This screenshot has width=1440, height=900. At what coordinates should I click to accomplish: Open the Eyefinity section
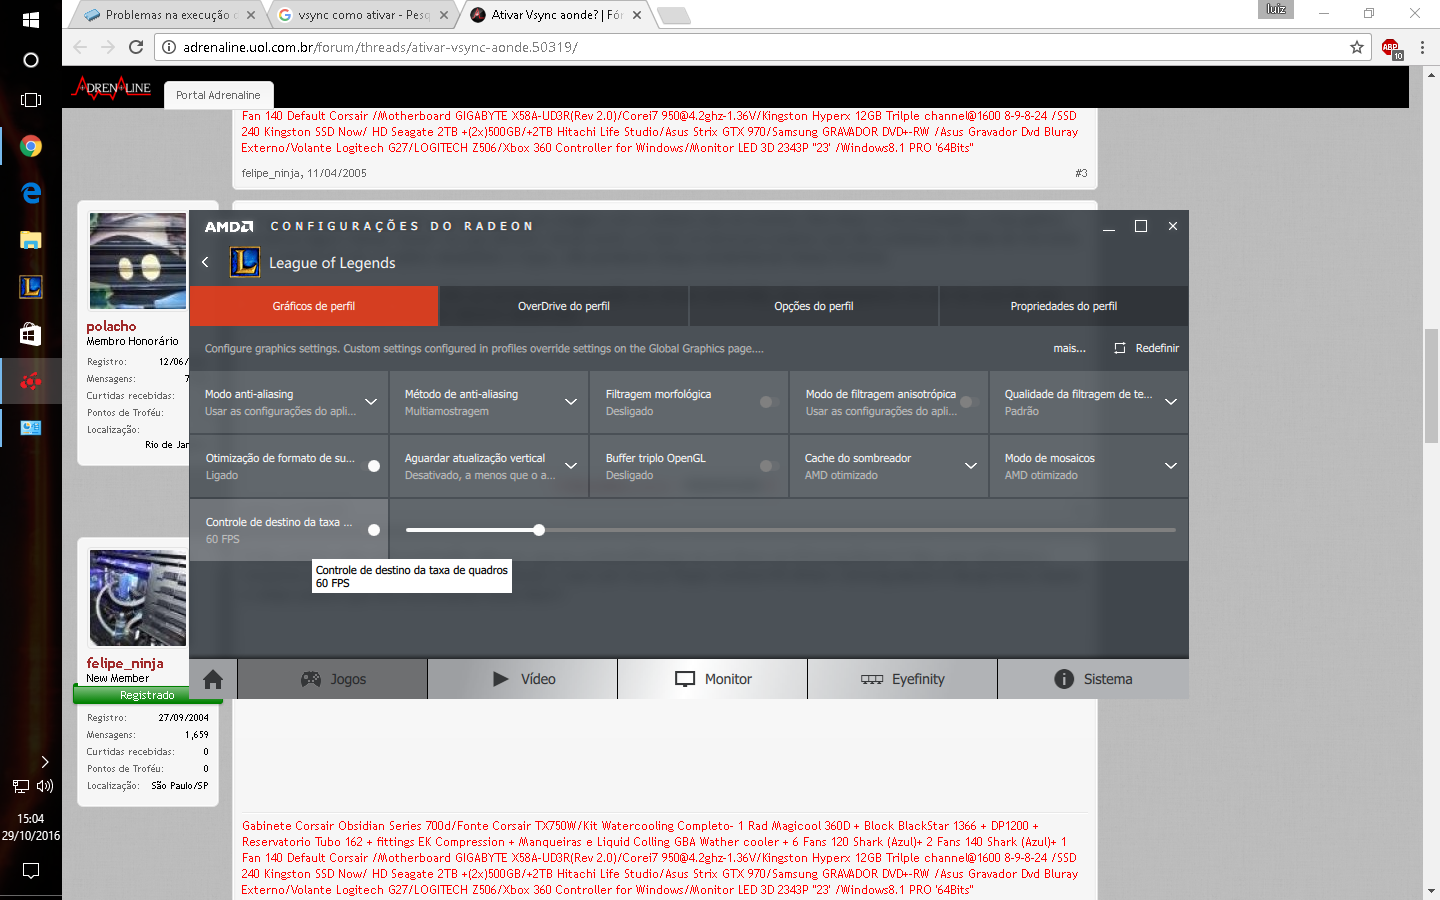tap(903, 679)
